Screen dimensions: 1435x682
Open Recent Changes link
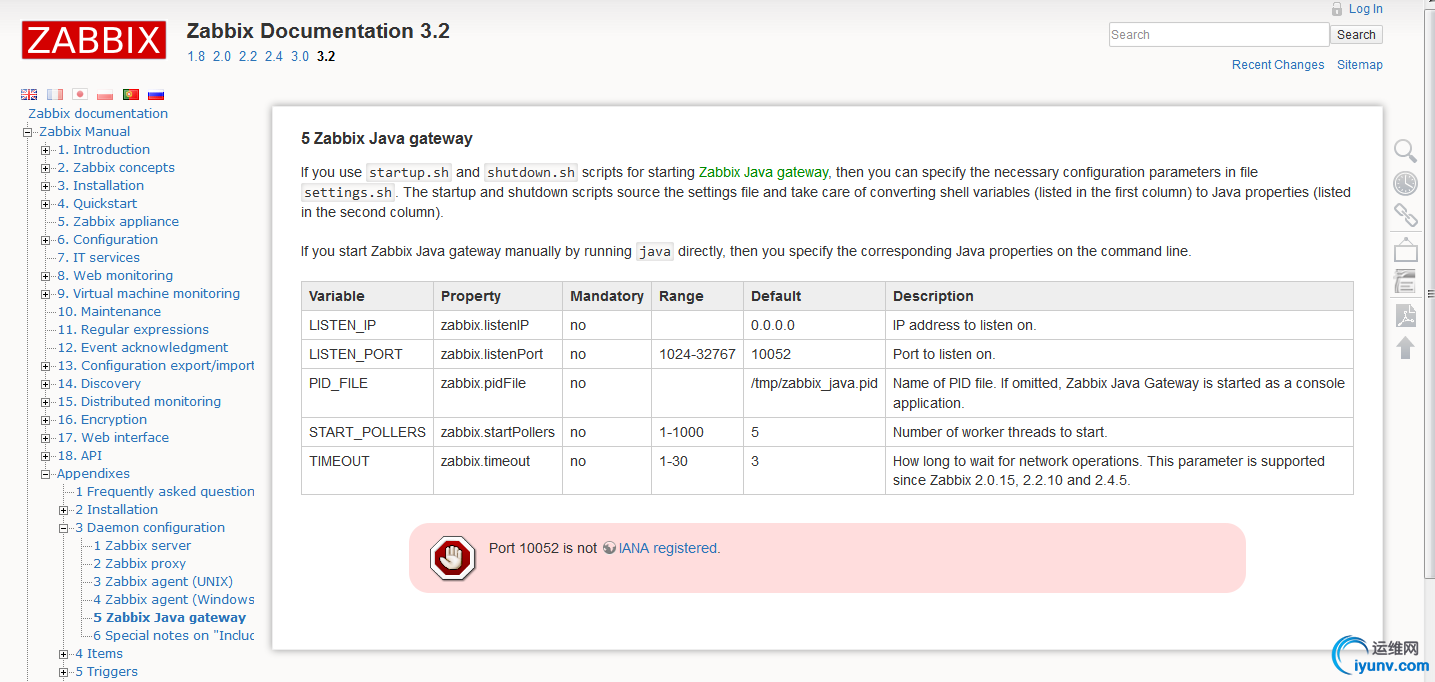pyautogui.click(x=1278, y=65)
